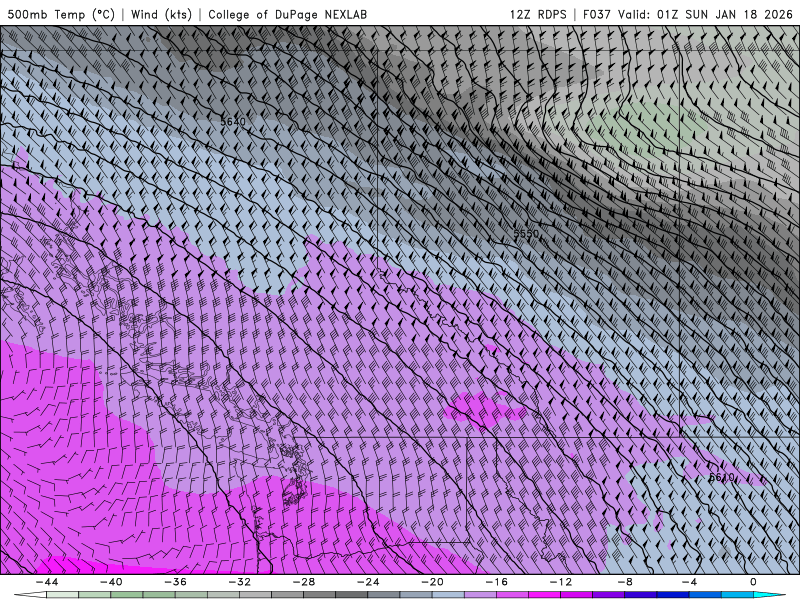Click the -32 legend value

(240, 582)
